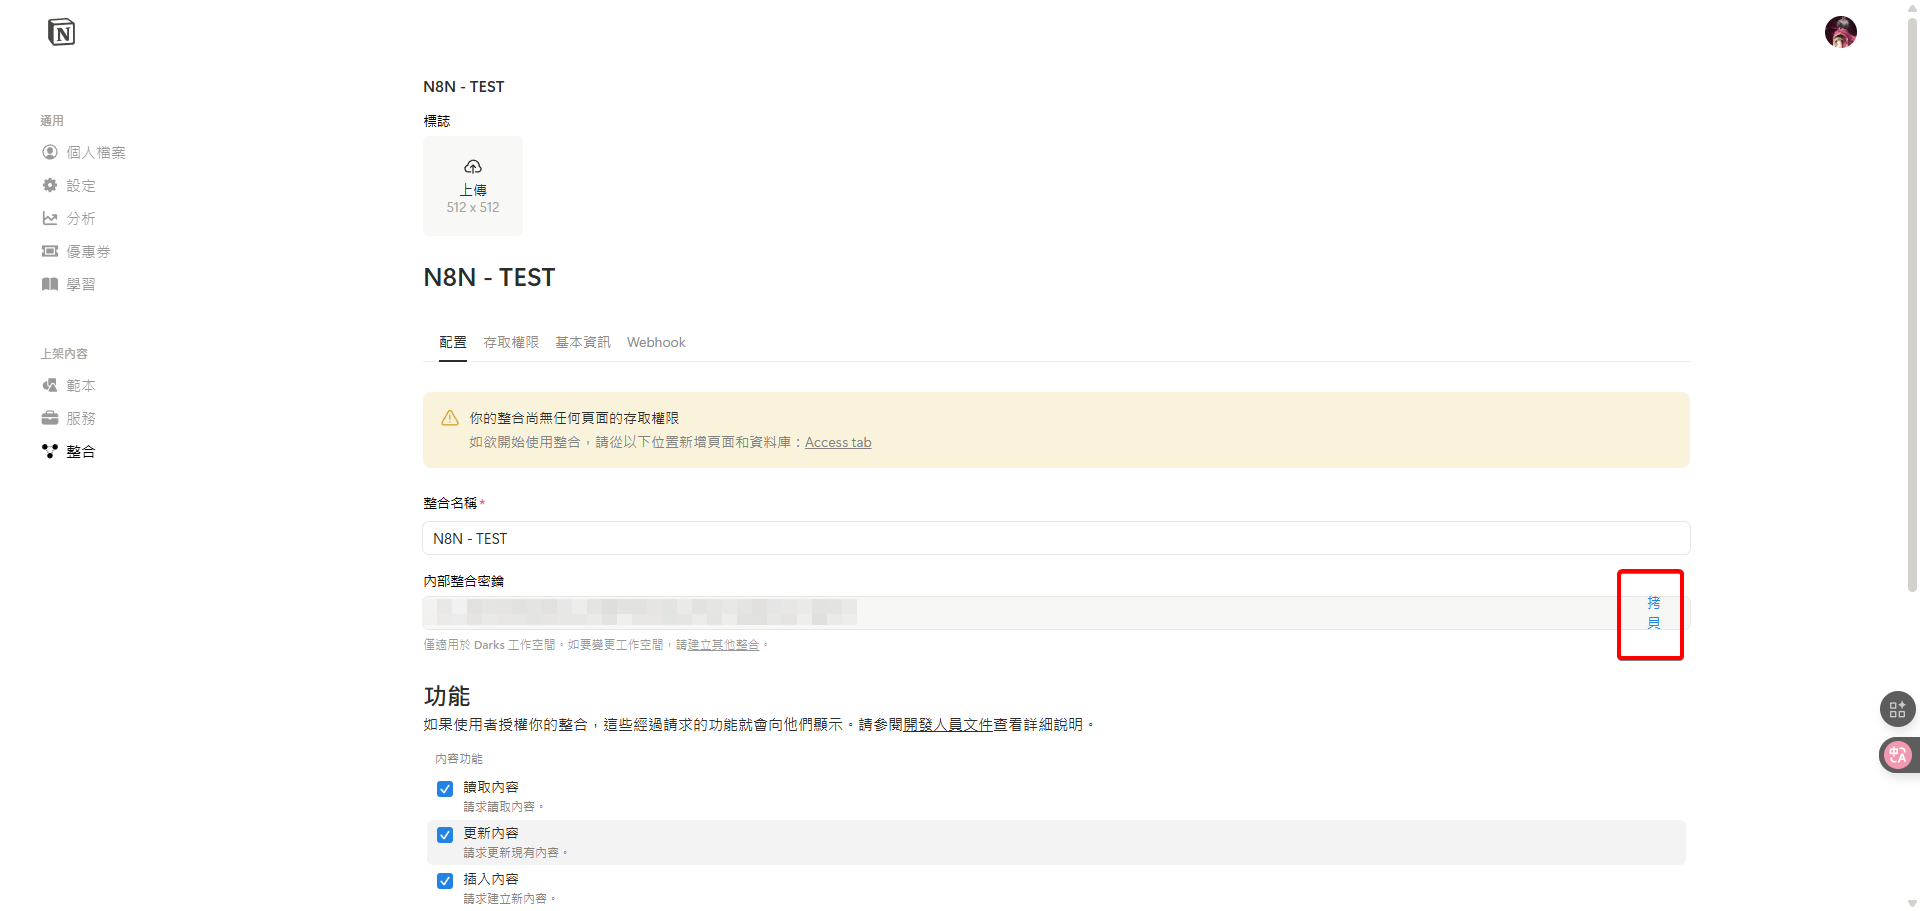1920x911 pixels.
Task: Select 個人檔案 in the sidebar
Action: click(x=97, y=152)
